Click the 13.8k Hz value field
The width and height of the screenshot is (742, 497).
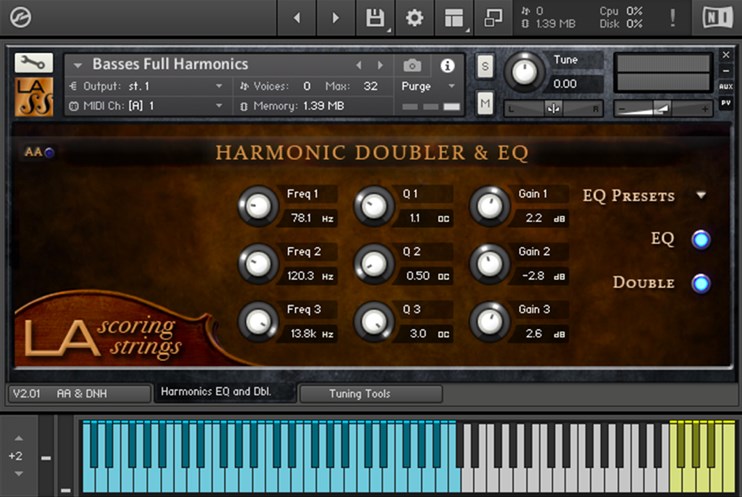pyautogui.click(x=310, y=334)
